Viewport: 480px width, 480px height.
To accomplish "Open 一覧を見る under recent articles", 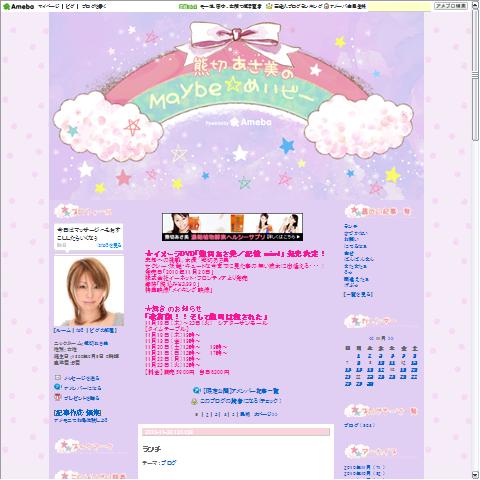I will 358,294.
